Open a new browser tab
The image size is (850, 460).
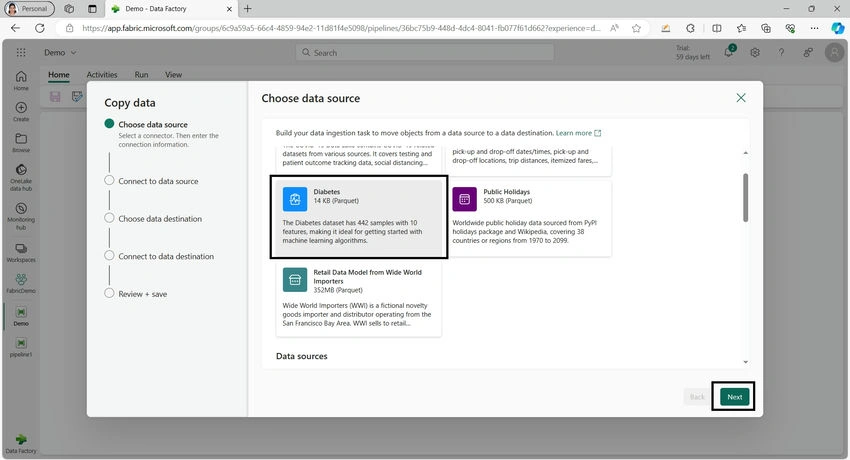pos(248,9)
